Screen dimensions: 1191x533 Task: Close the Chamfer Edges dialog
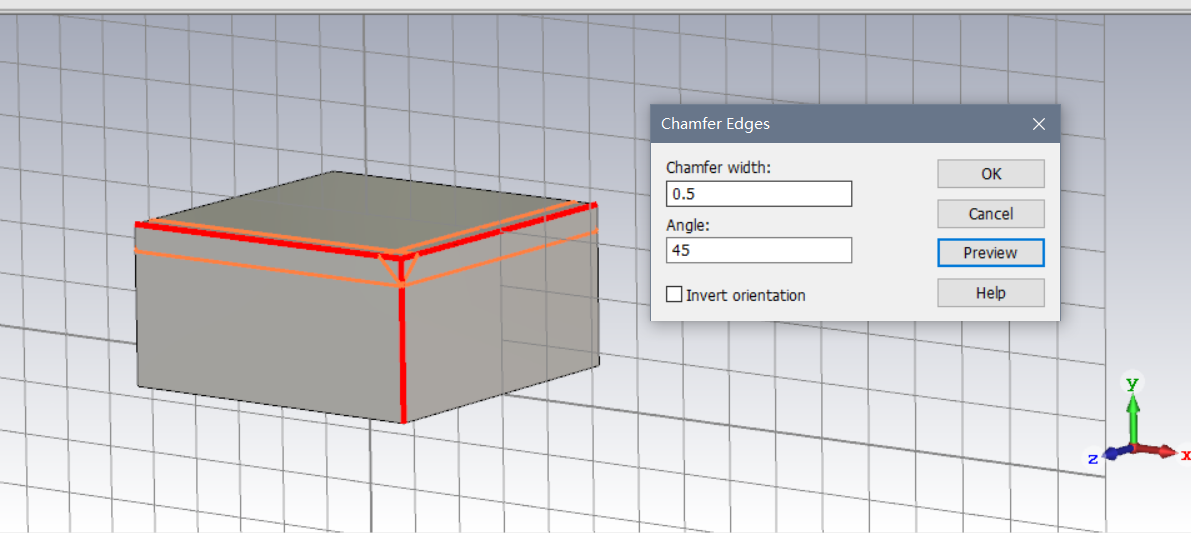pyautogui.click(x=1038, y=124)
